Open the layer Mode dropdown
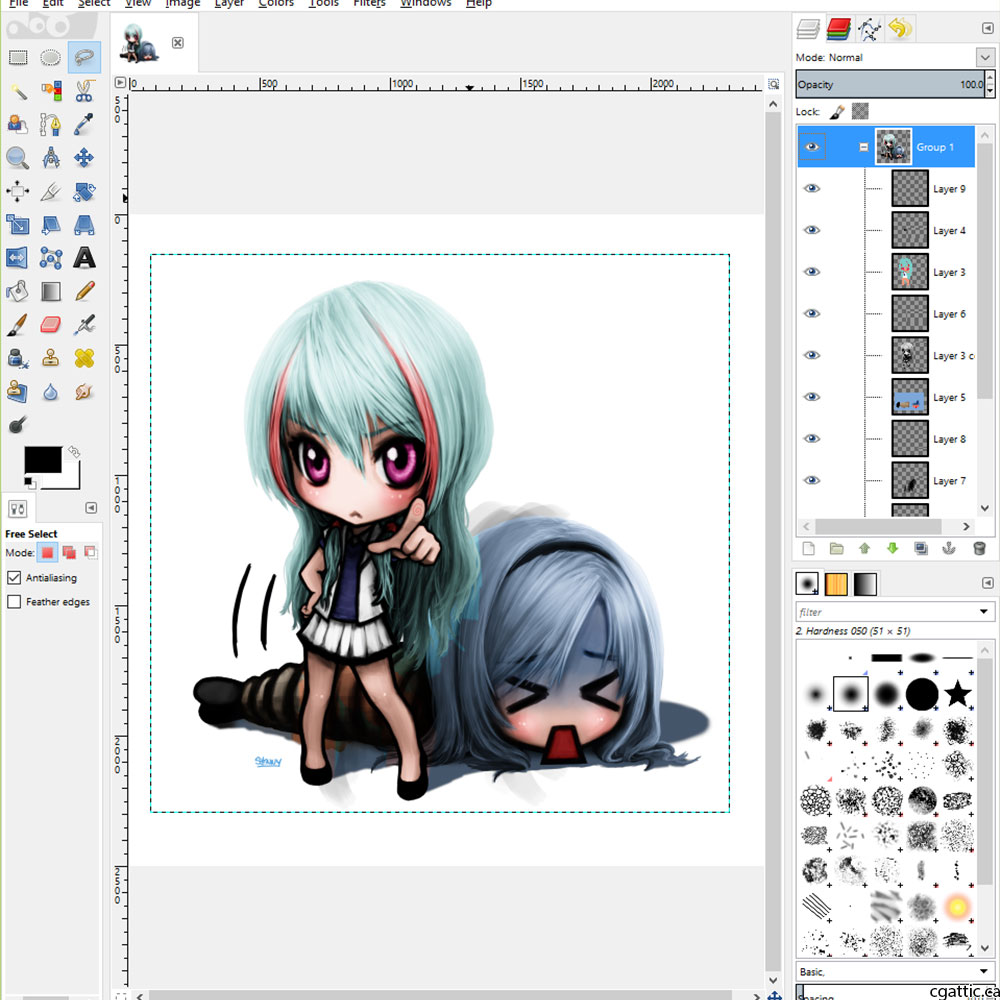The height and width of the screenshot is (1000, 1000). tap(983, 57)
